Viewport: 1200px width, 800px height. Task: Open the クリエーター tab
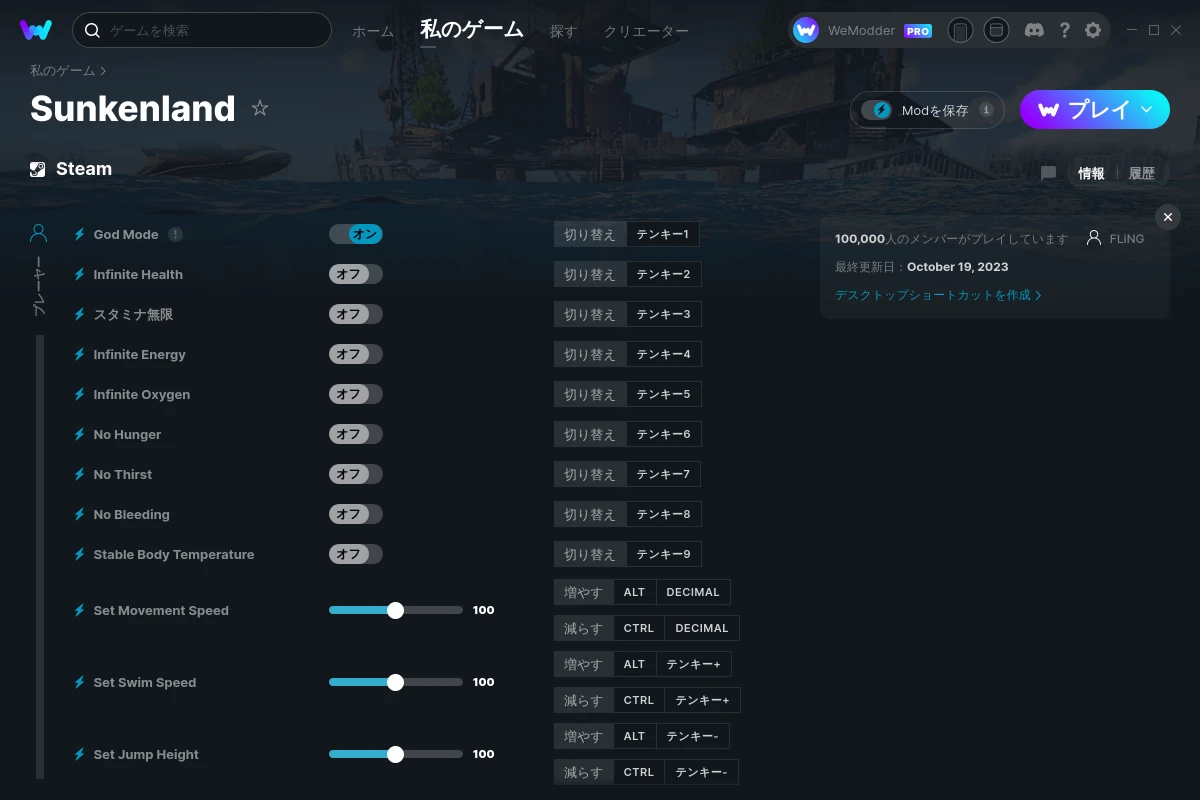click(646, 31)
